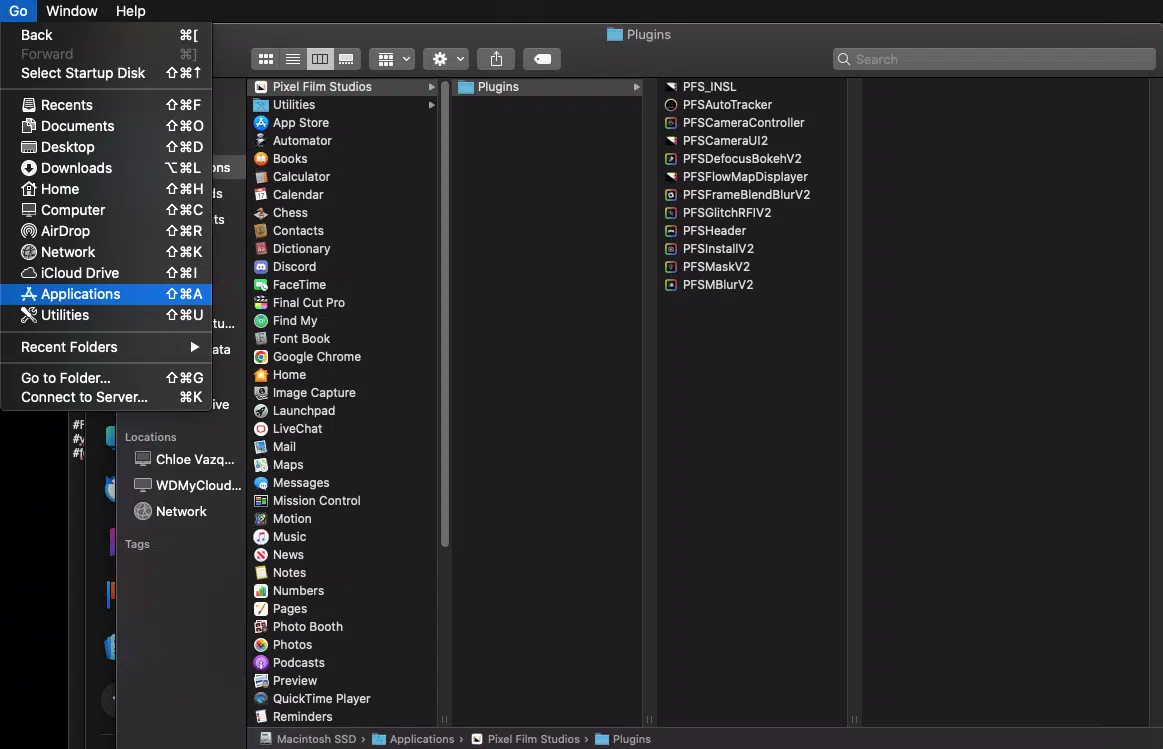Viewport: 1163px width, 749px height.
Task: Click Pixel Film Studios in path bar
Action: [526, 739]
